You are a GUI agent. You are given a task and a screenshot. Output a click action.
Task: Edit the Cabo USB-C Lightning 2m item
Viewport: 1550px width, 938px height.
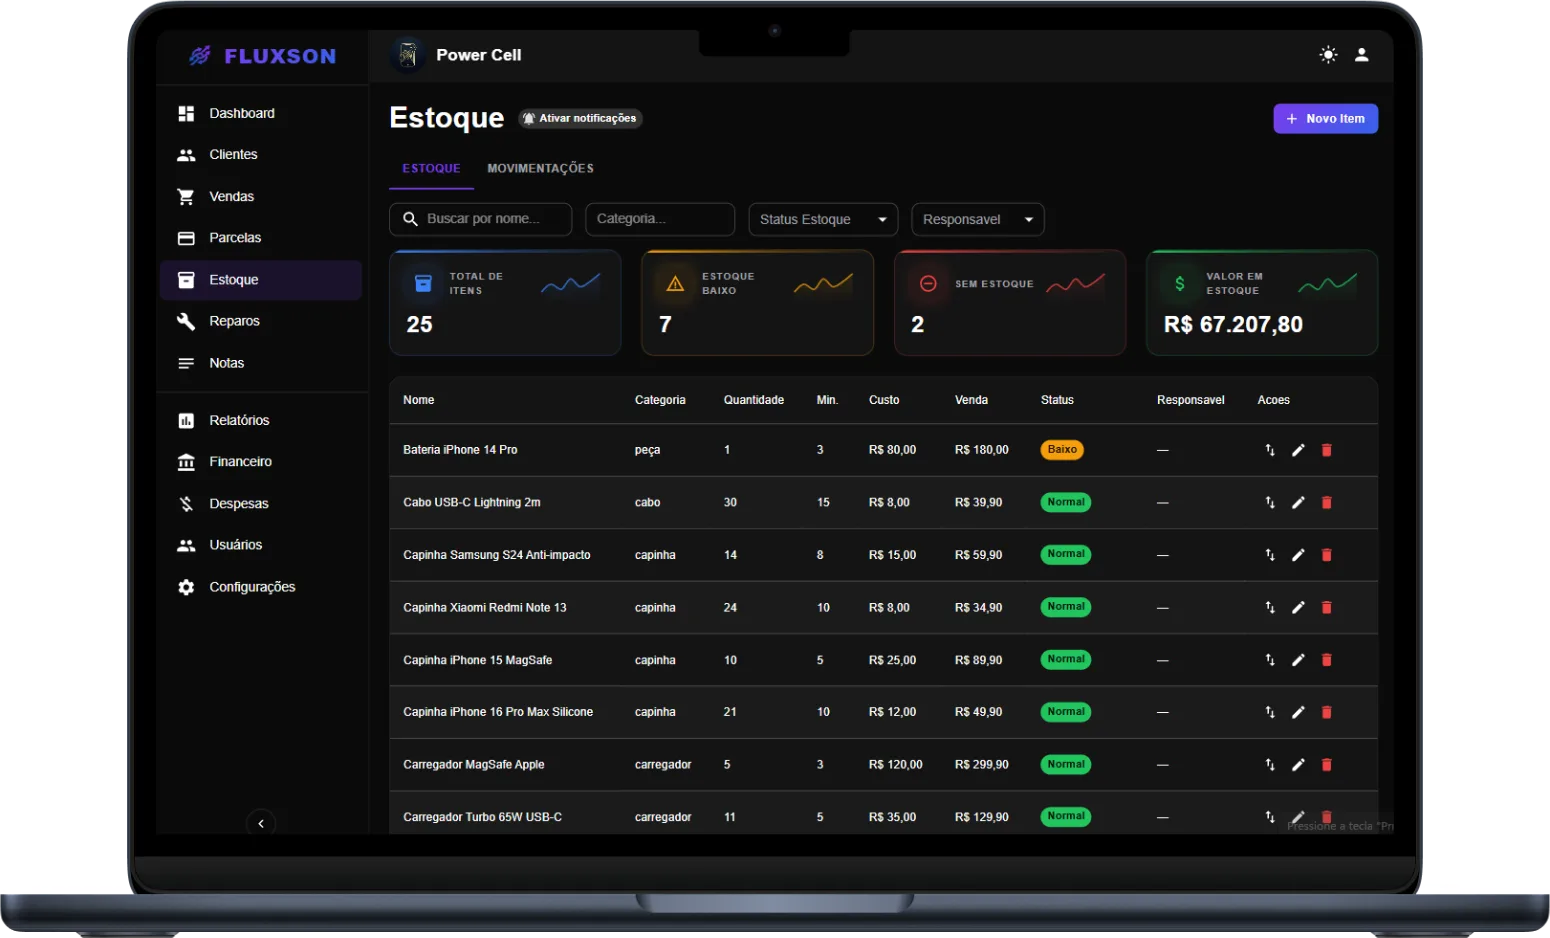1298,502
